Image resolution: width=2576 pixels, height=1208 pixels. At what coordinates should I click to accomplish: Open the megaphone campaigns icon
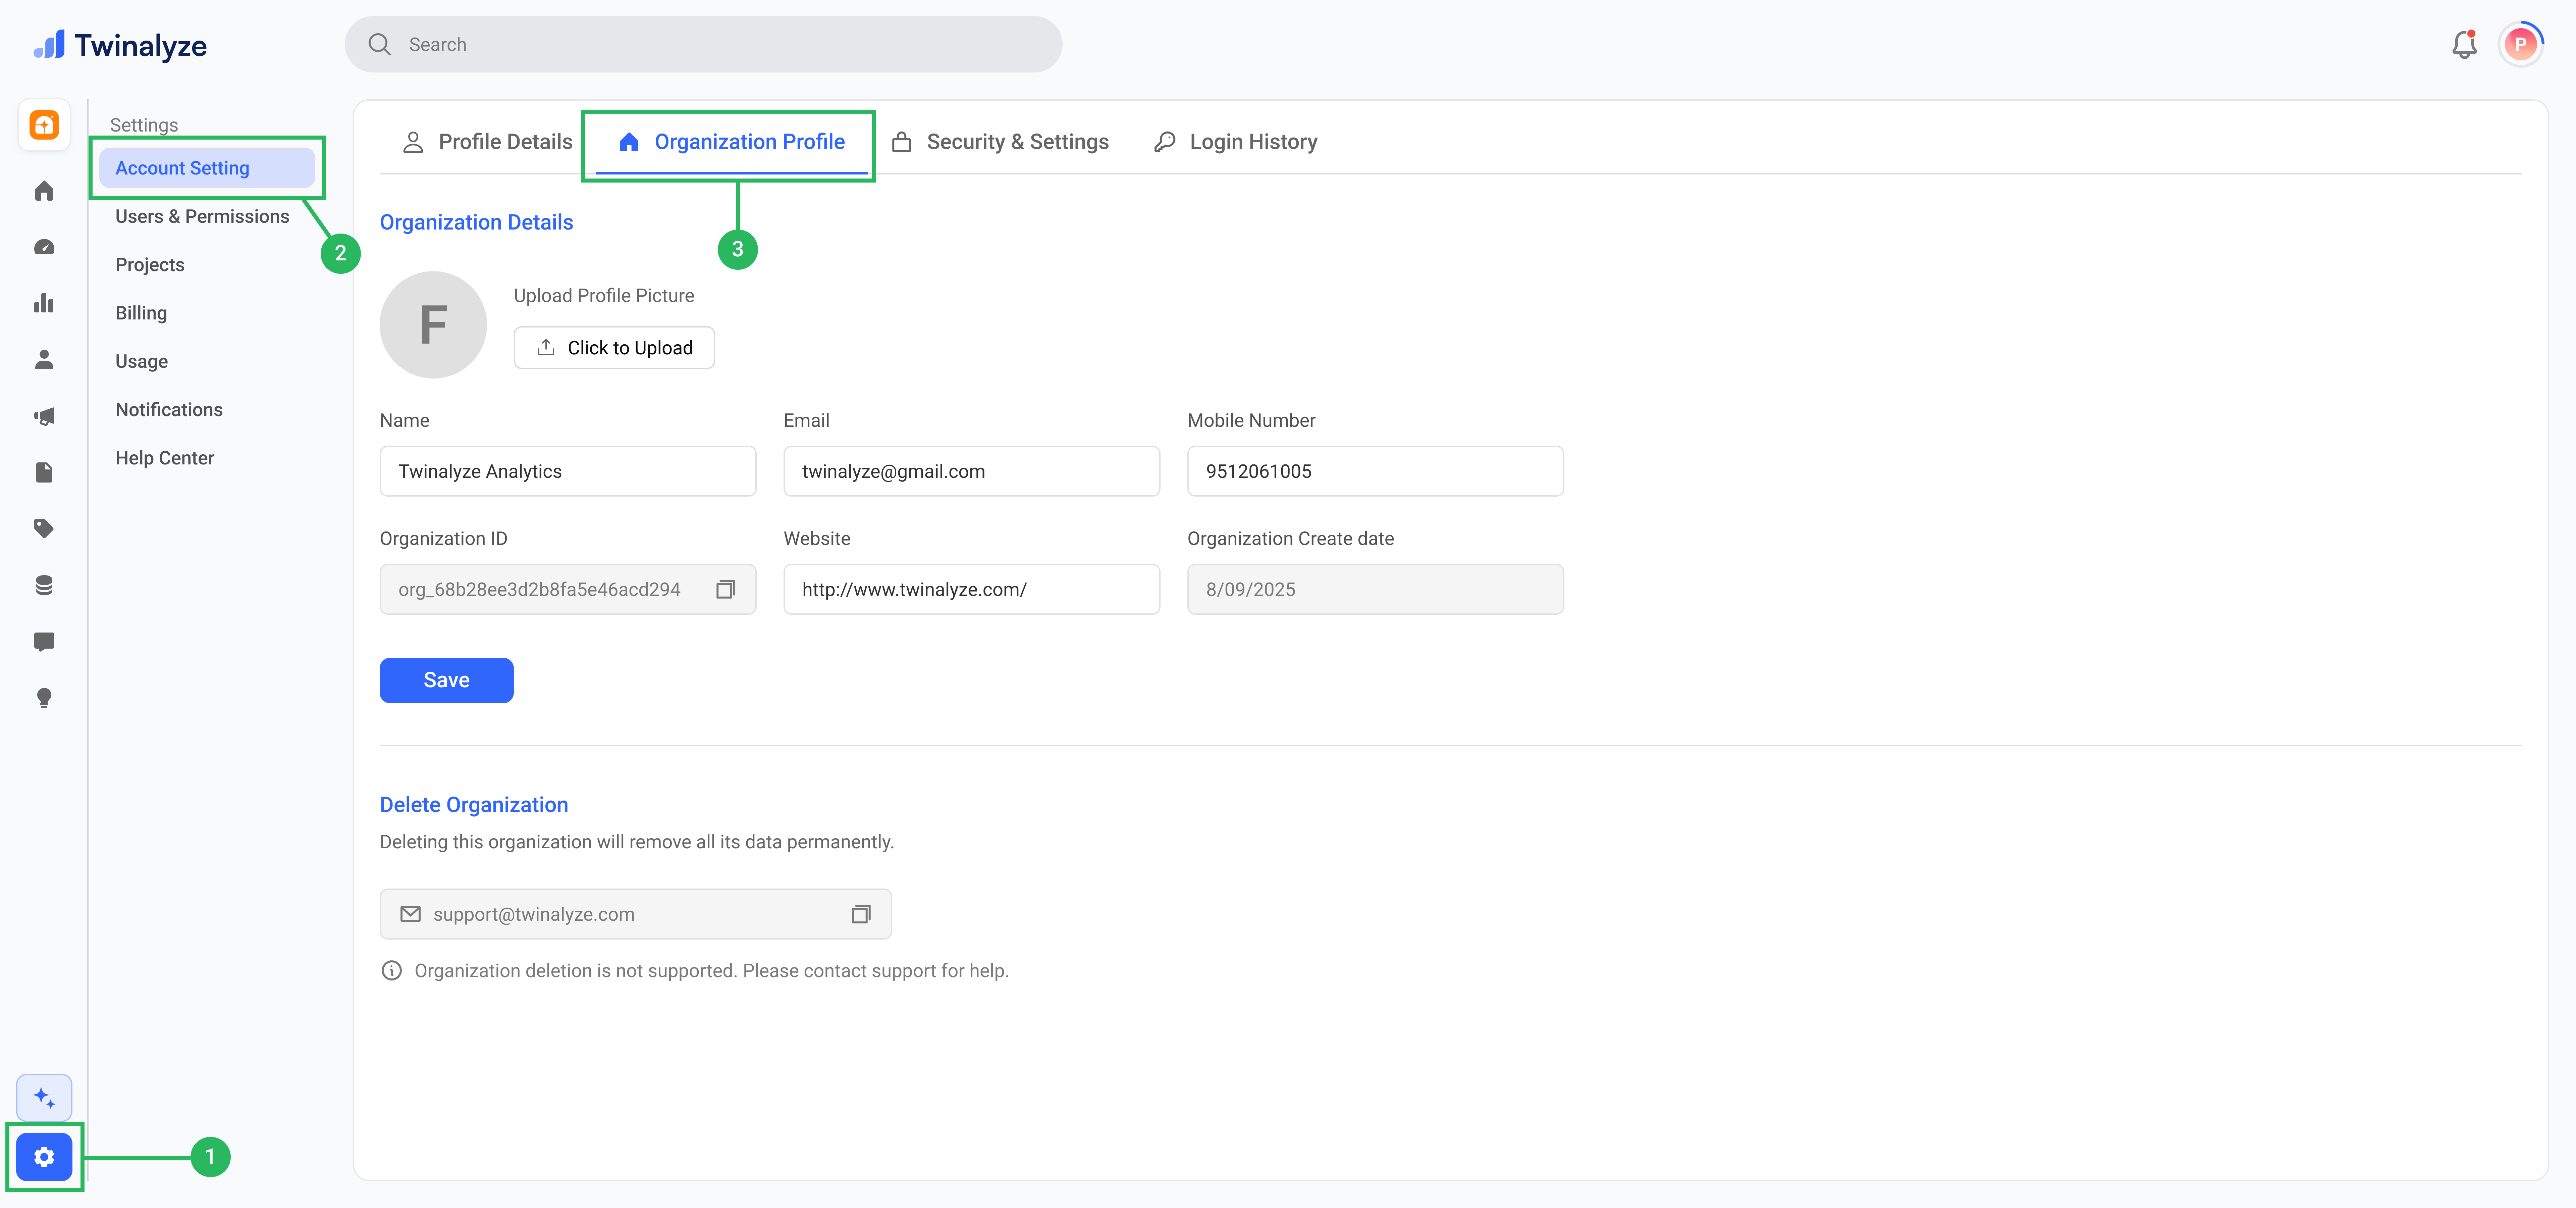44,416
